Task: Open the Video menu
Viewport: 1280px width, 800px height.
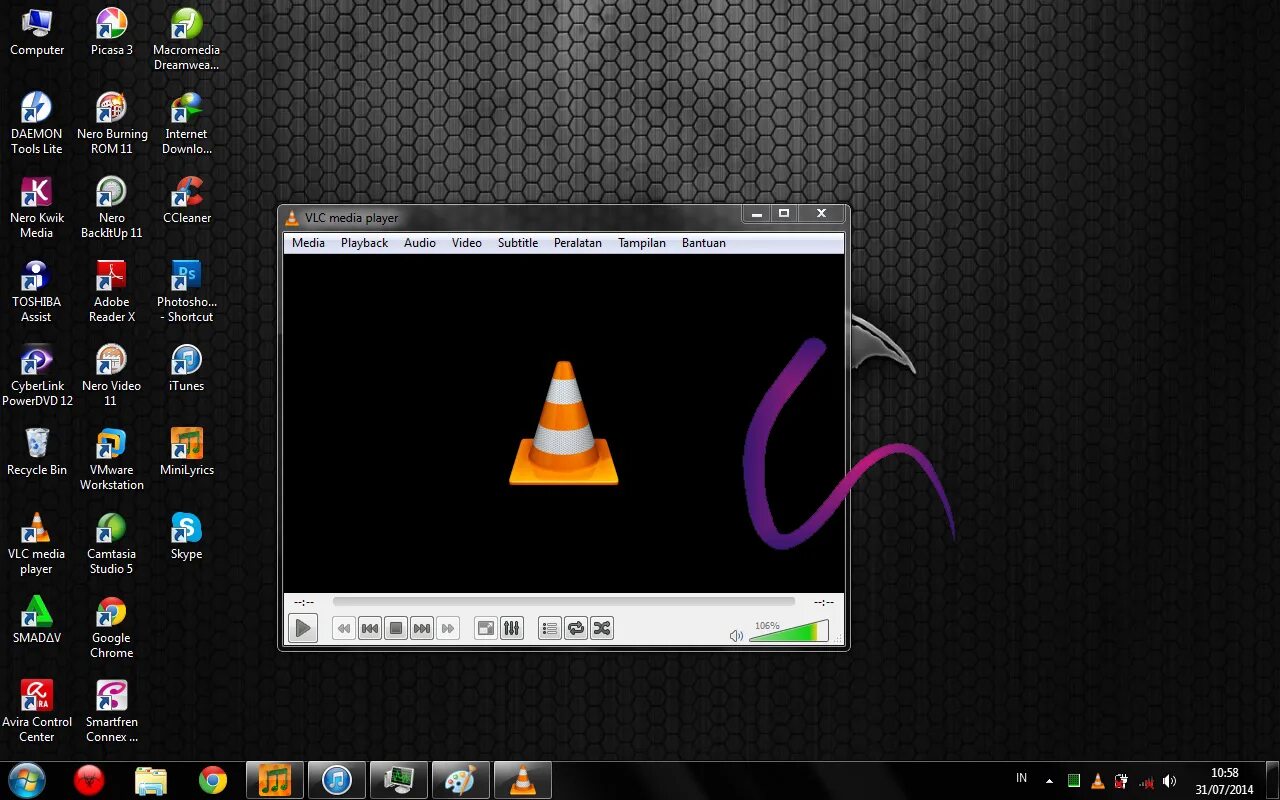Action: click(466, 243)
